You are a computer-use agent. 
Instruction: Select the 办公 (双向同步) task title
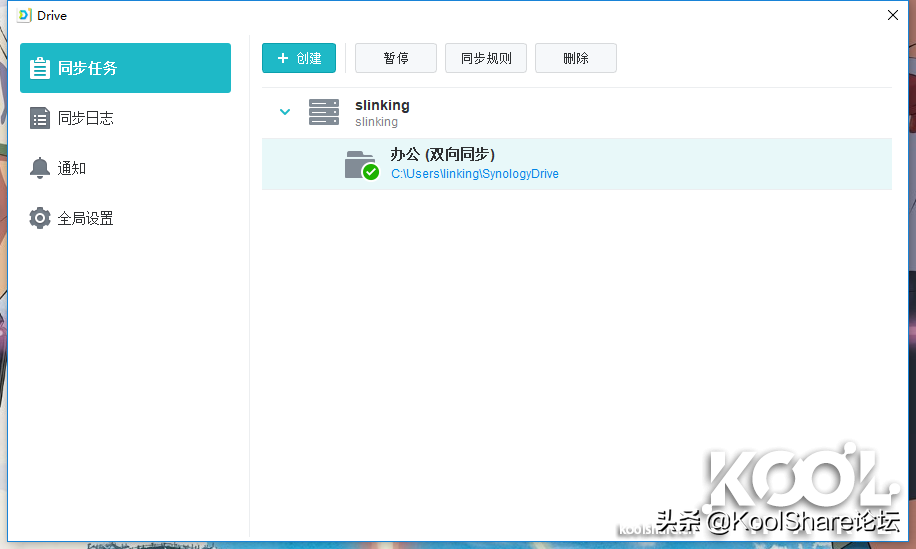tap(442, 154)
